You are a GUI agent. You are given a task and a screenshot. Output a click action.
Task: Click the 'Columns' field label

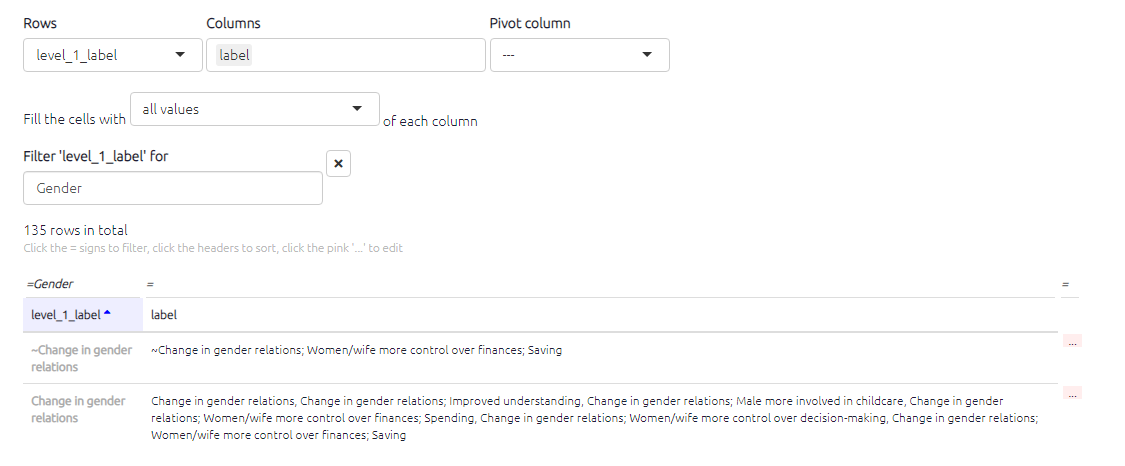233,23
